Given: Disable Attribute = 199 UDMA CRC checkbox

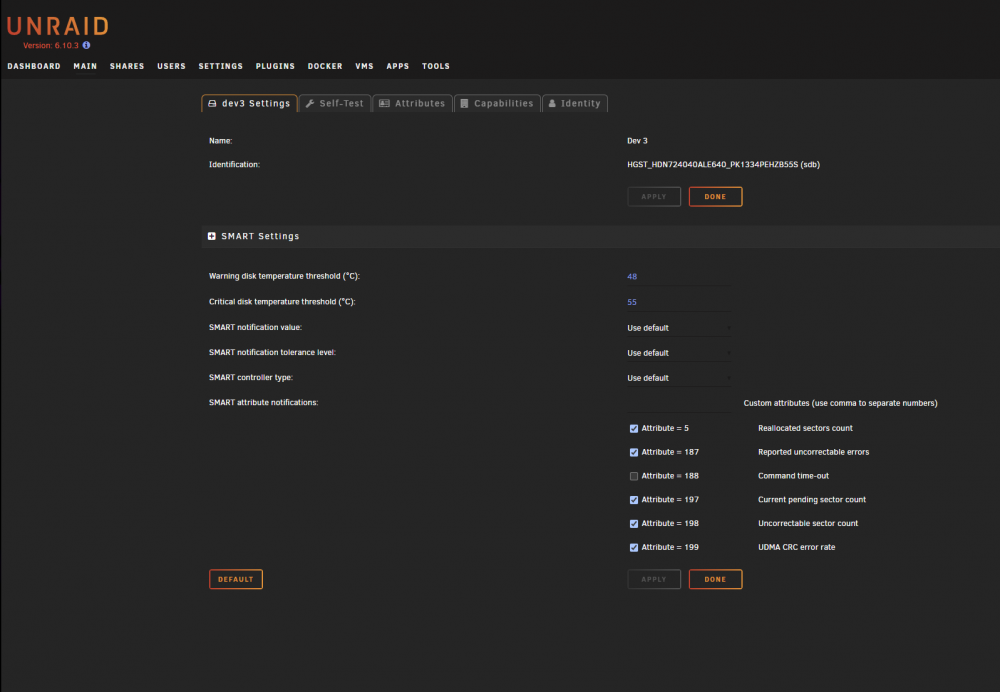Looking at the screenshot, I should point(634,547).
